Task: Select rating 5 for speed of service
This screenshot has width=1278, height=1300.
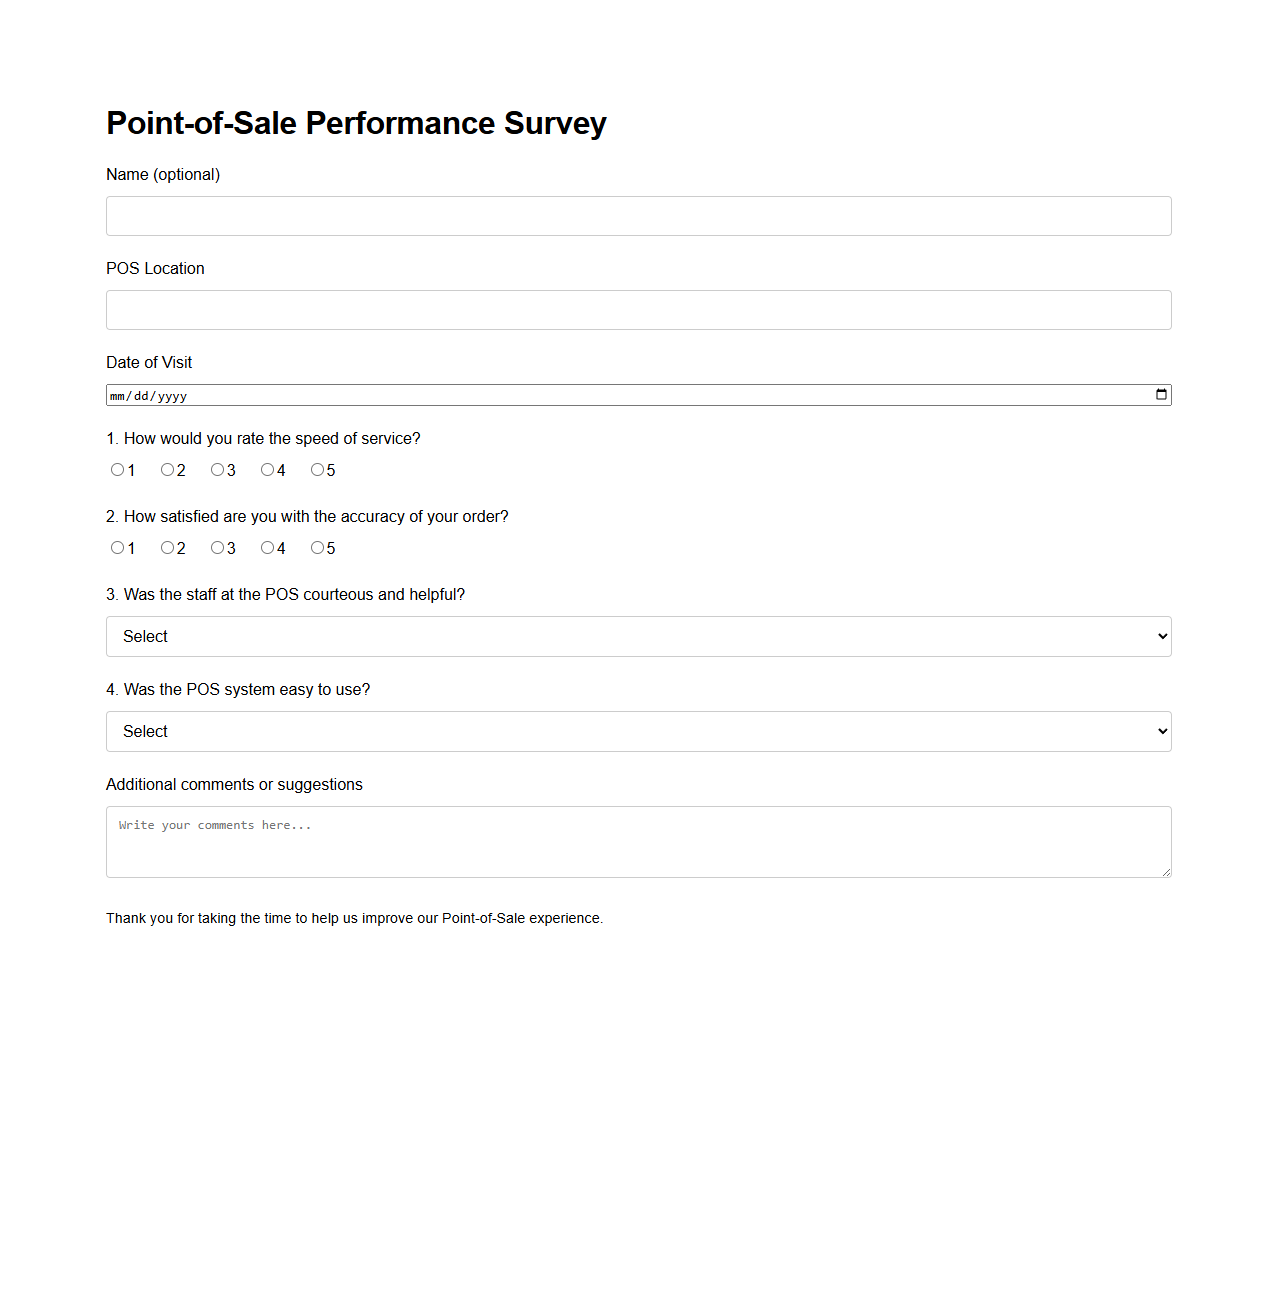Action: point(317,469)
